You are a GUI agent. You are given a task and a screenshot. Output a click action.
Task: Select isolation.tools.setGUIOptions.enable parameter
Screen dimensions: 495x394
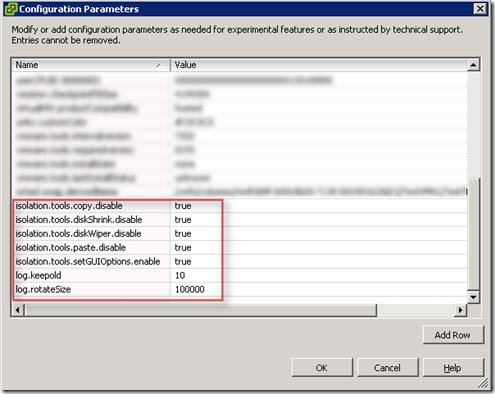(x=240, y=262)
